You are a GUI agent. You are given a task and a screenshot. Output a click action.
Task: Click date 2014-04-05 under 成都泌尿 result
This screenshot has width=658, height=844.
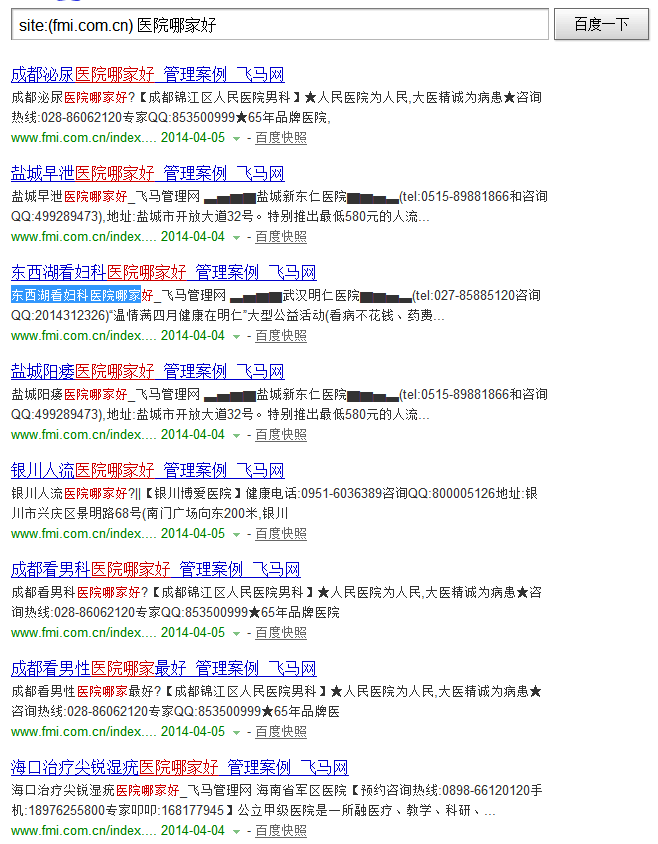coord(193,138)
